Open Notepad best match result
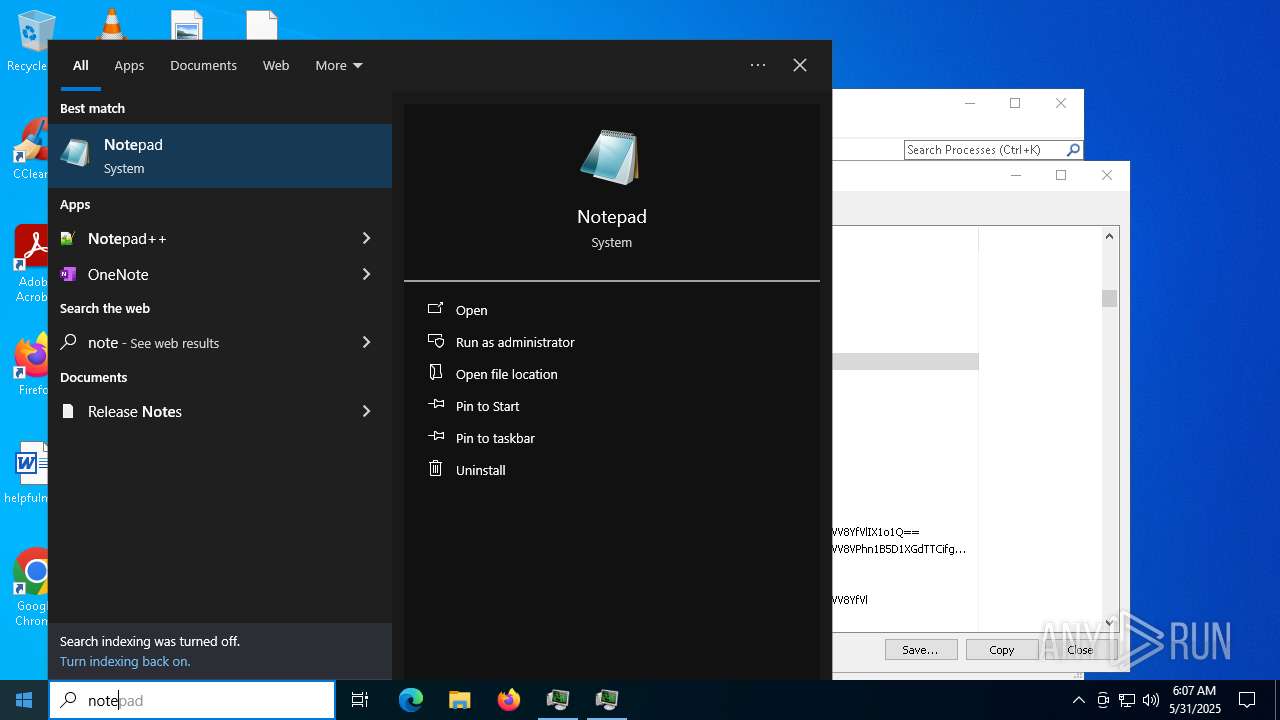 [220, 156]
